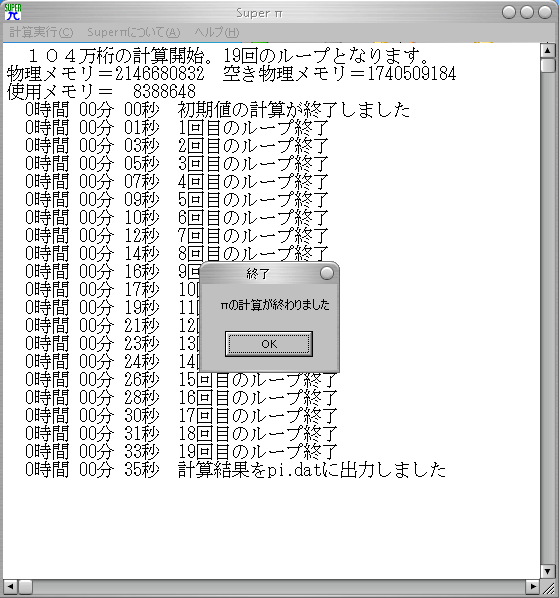The image size is (559, 598).
Task: Click the timestamp '00分 17秒'
Action: (x=119, y=289)
